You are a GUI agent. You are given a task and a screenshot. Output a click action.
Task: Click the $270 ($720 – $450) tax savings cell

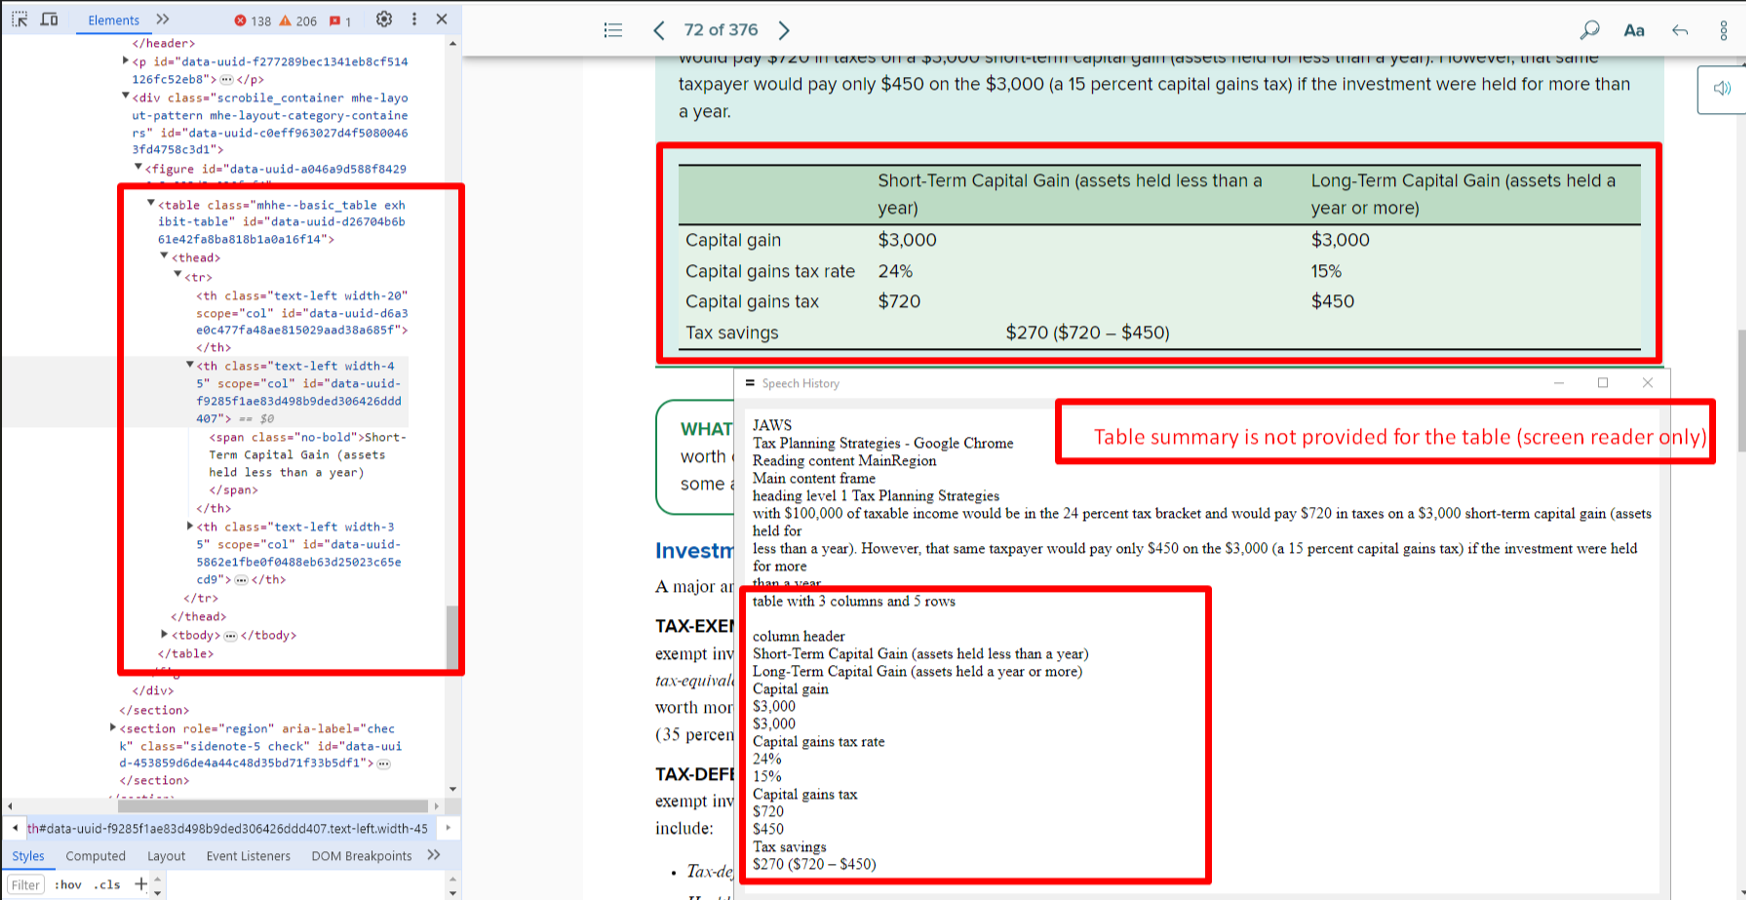point(1087,332)
